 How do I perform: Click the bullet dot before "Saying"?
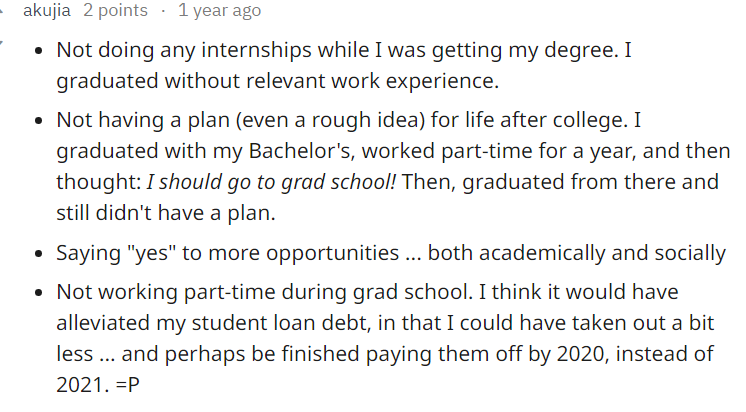(x=36, y=254)
